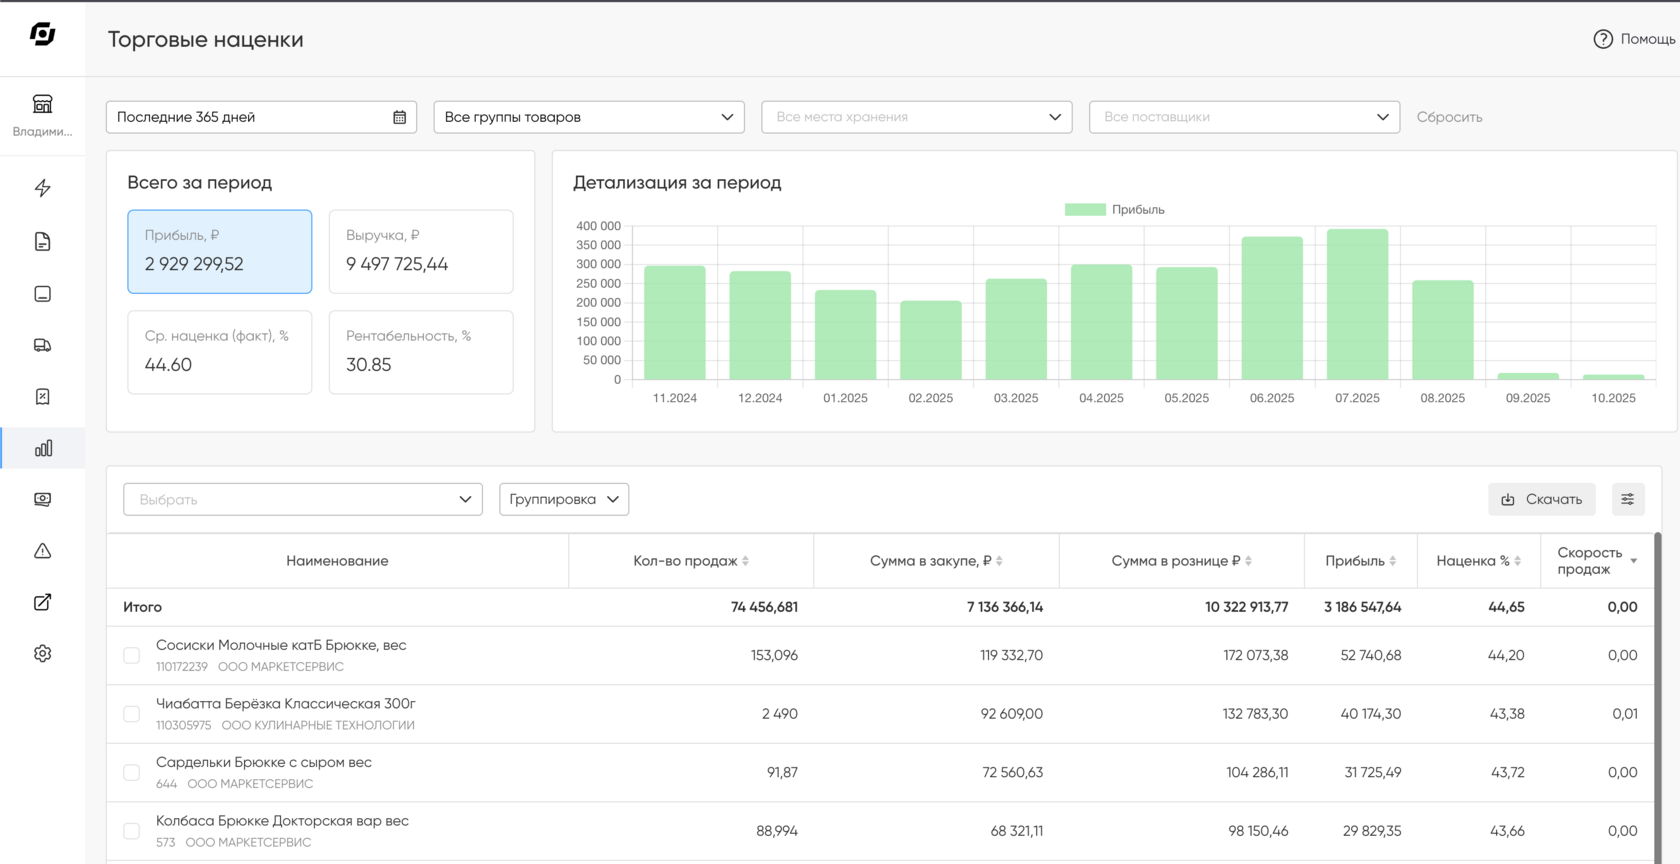1680x864 pixels.
Task: Open the warning triangle sidebar icon
Action: pos(42,551)
